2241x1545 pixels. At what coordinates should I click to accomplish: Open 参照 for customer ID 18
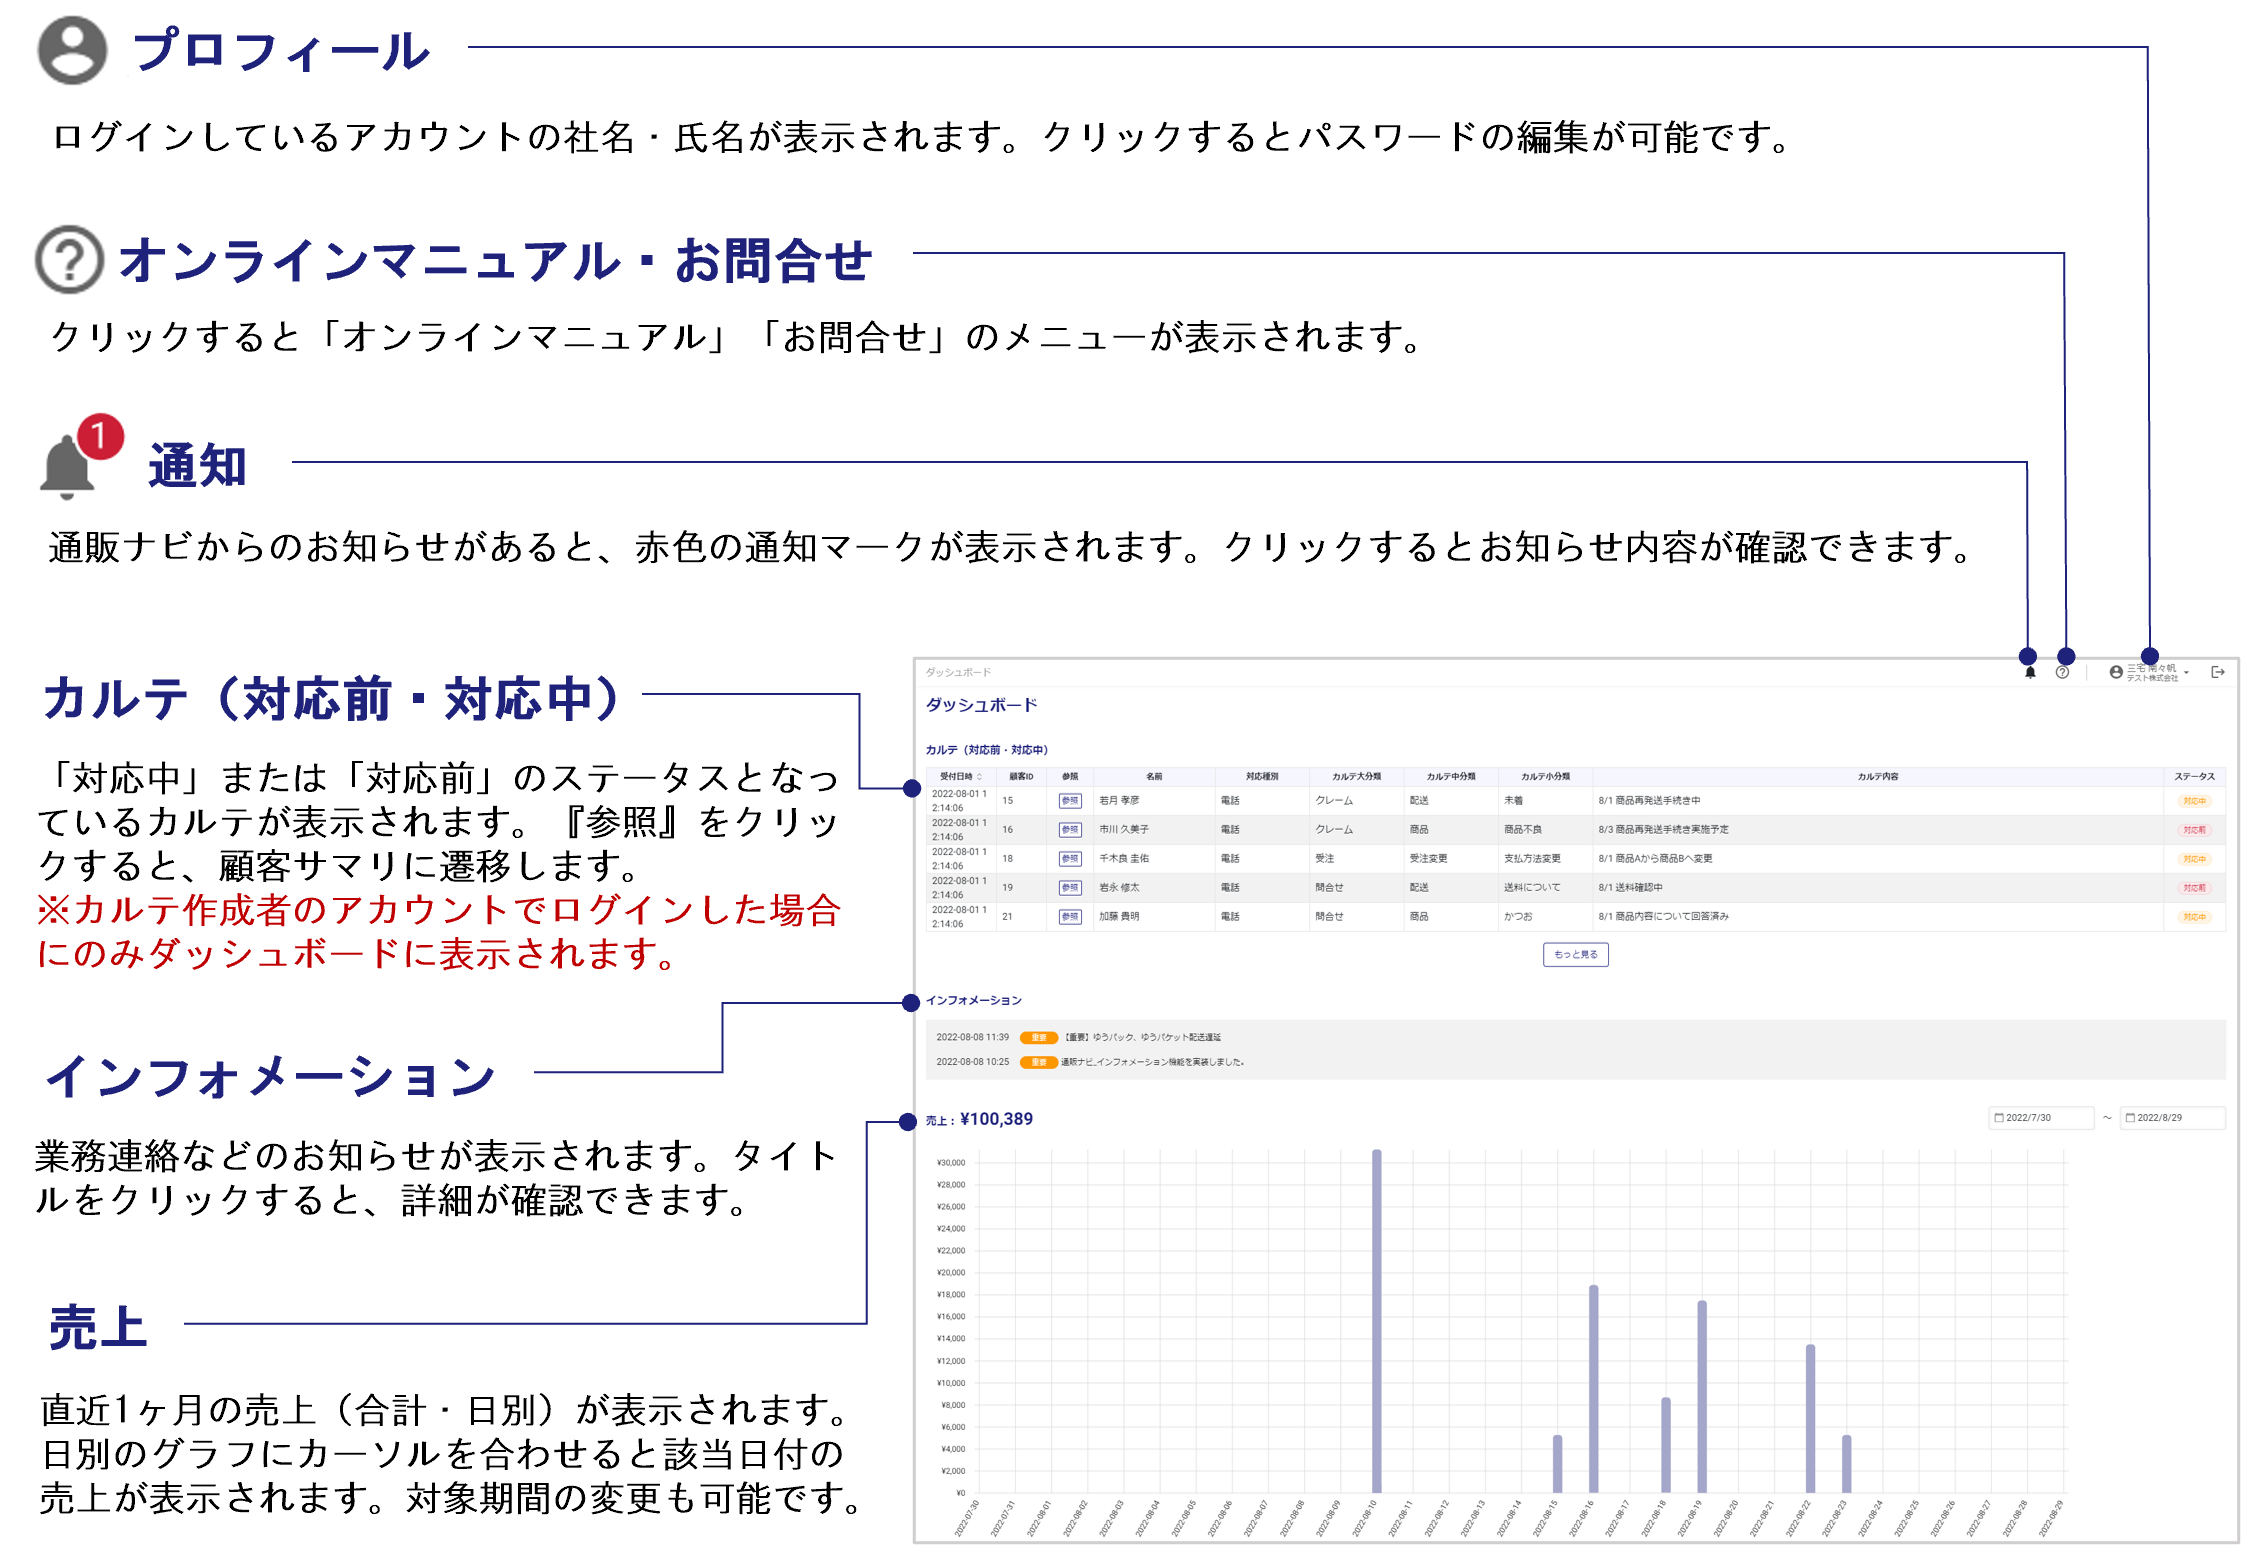click(1070, 859)
